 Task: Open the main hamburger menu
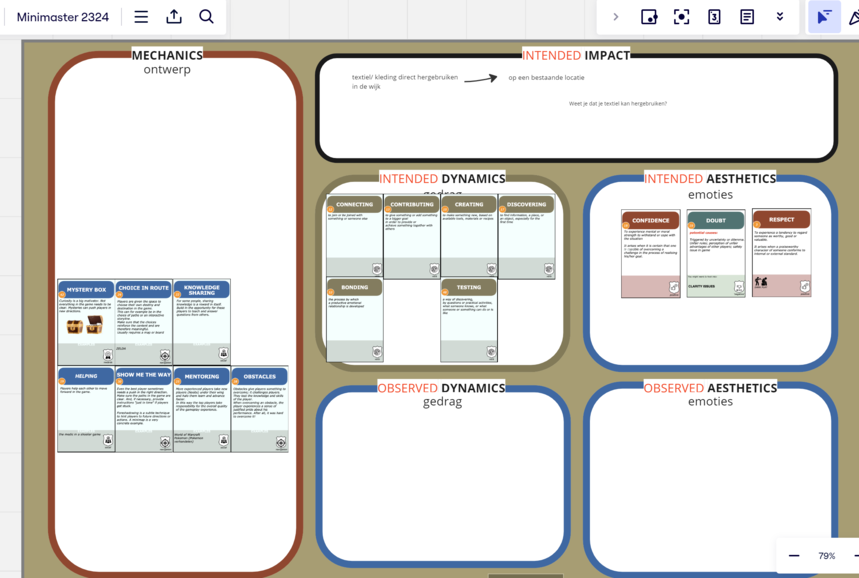141,17
